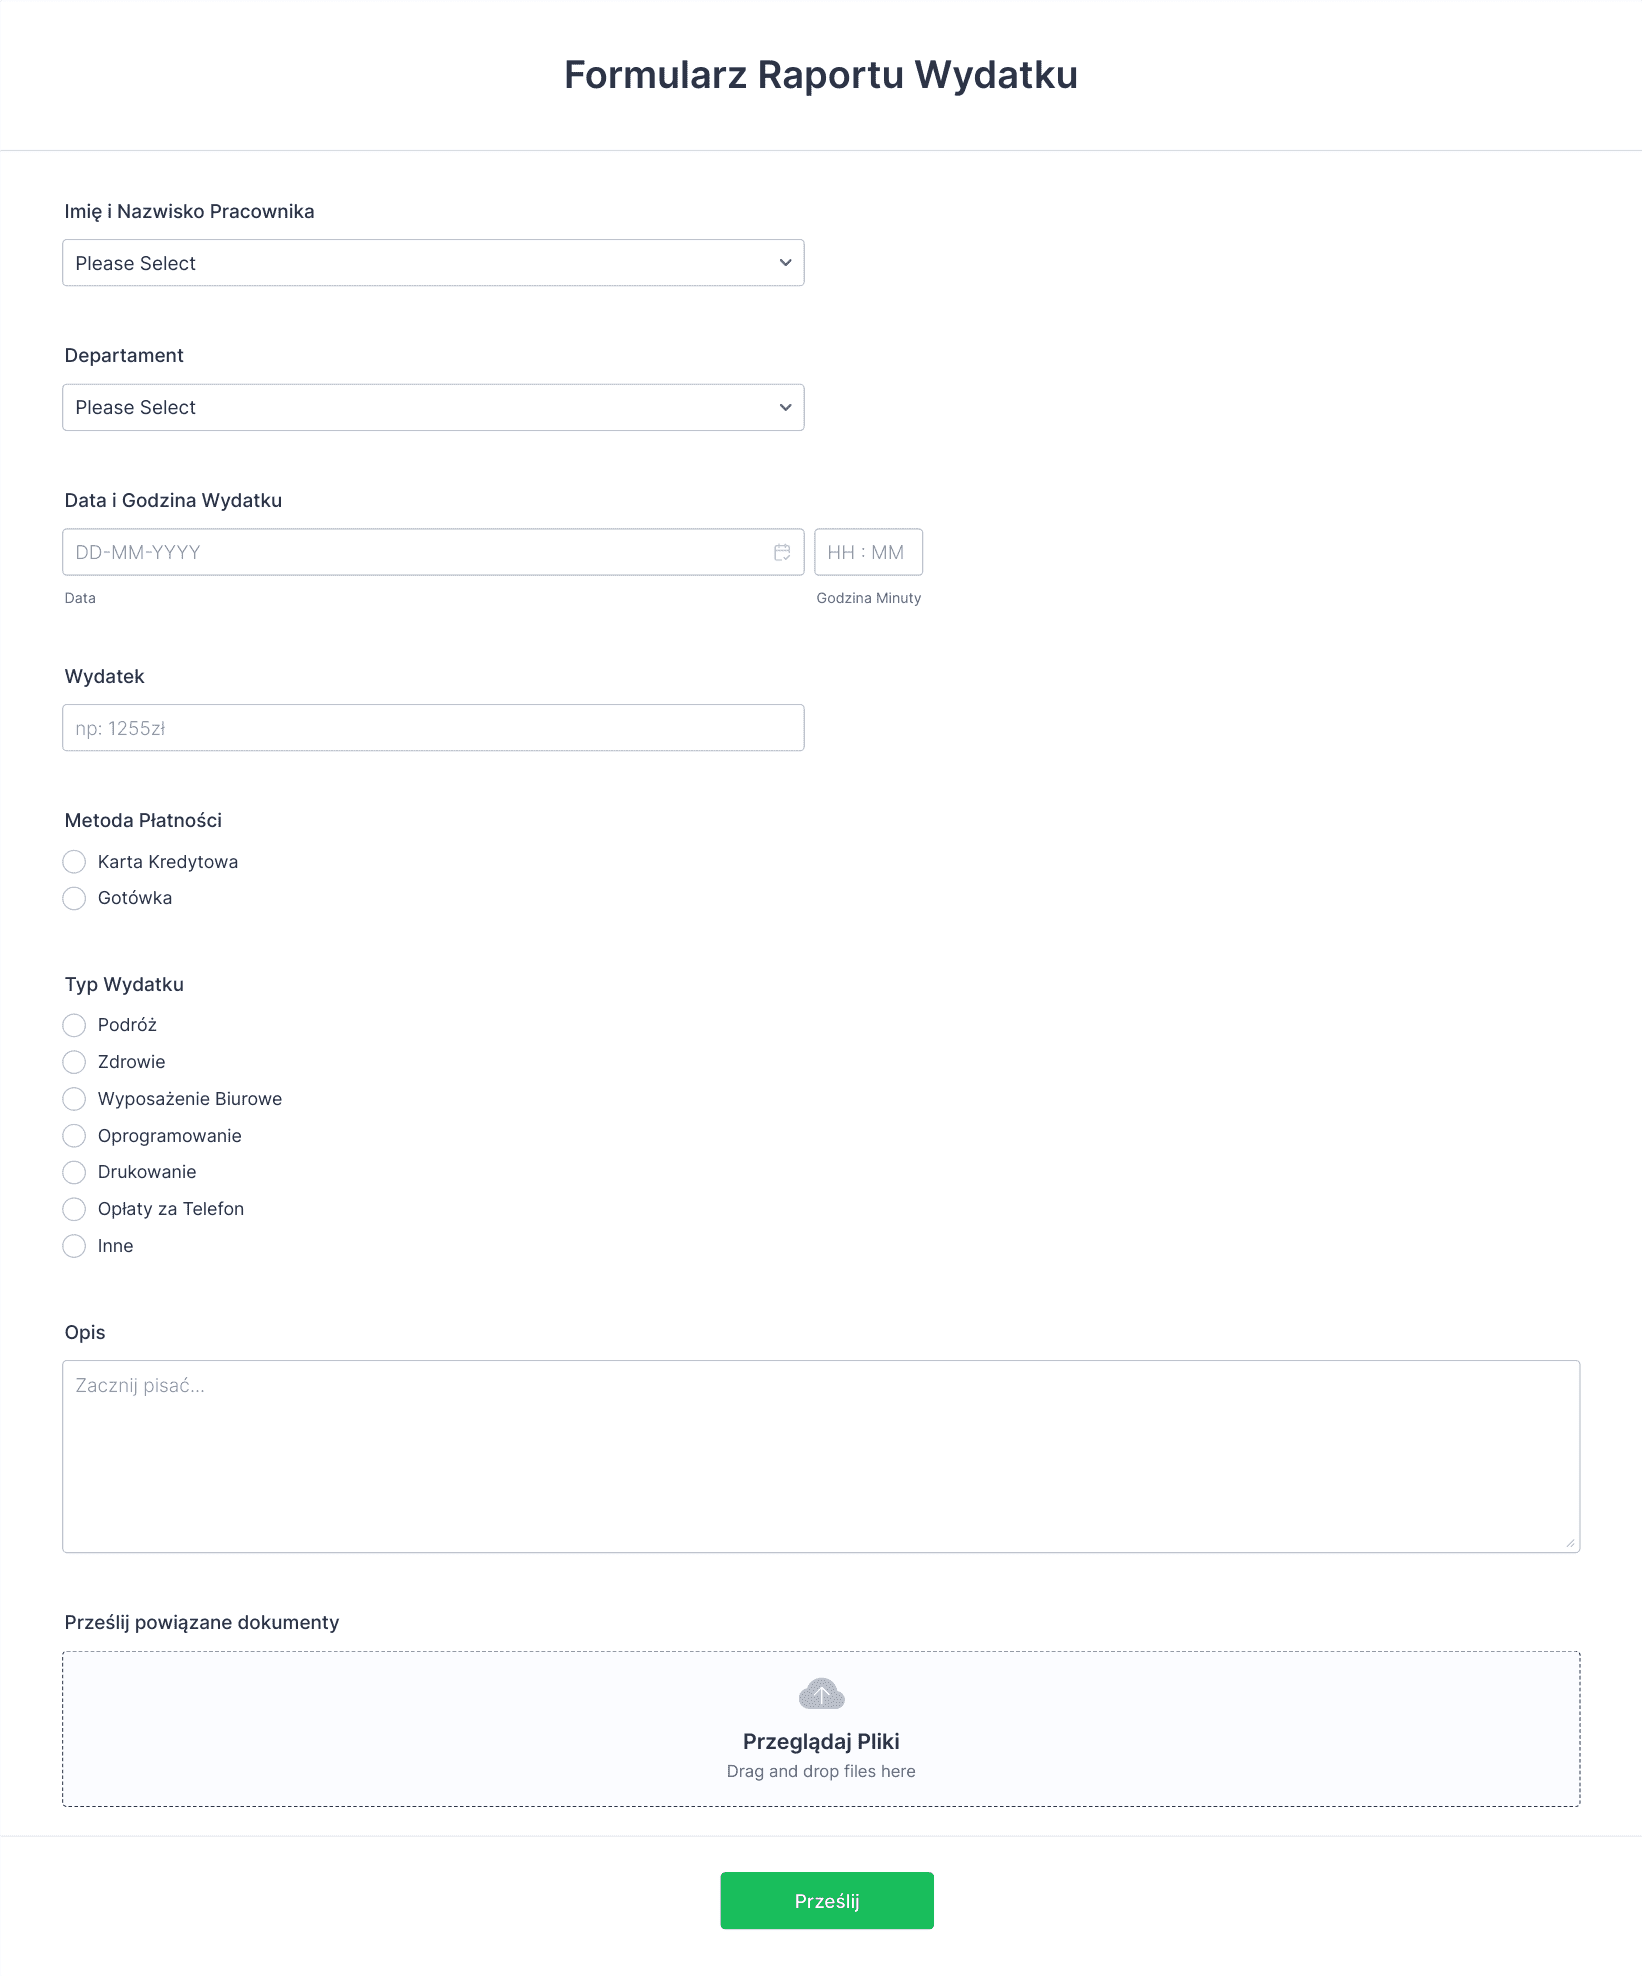Select Inne expense type
The image size is (1642, 1976).
[x=74, y=1246]
